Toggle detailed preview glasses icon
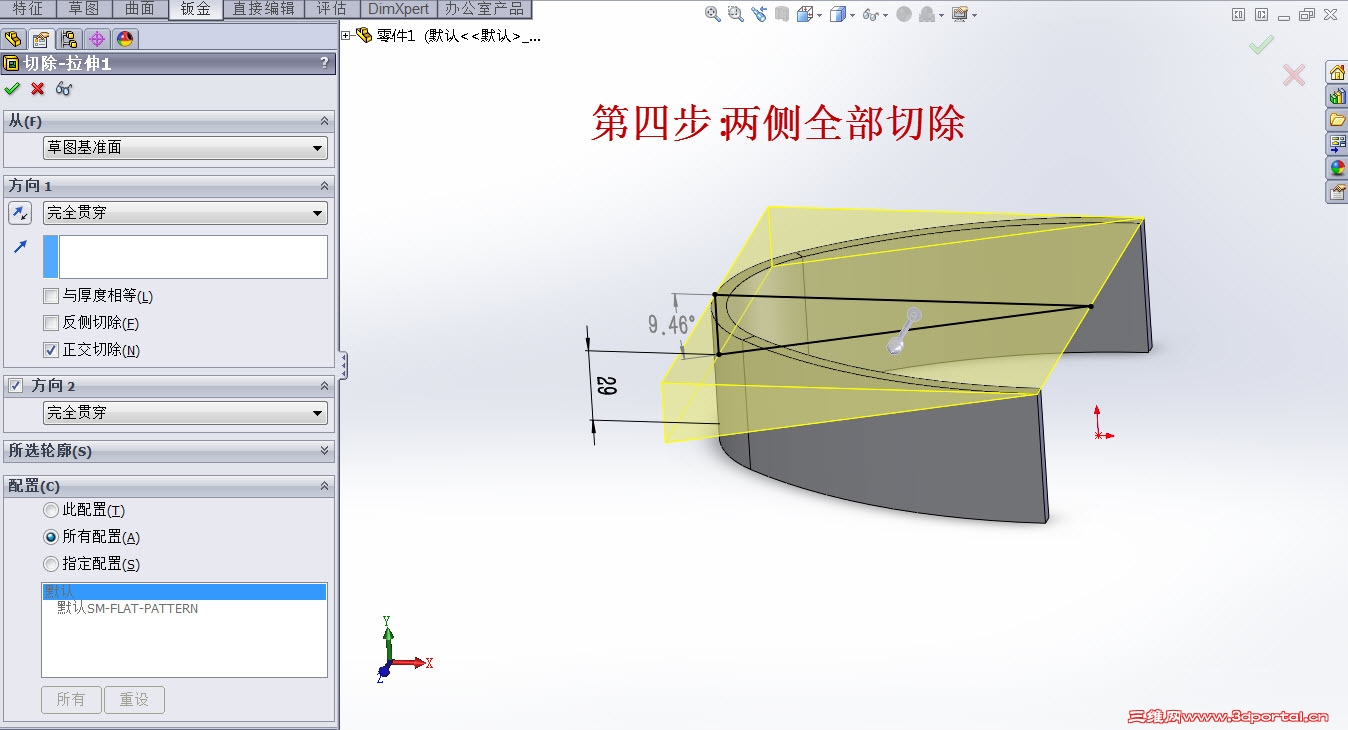This screenshot has width=1348, height=730. (64, 89)
